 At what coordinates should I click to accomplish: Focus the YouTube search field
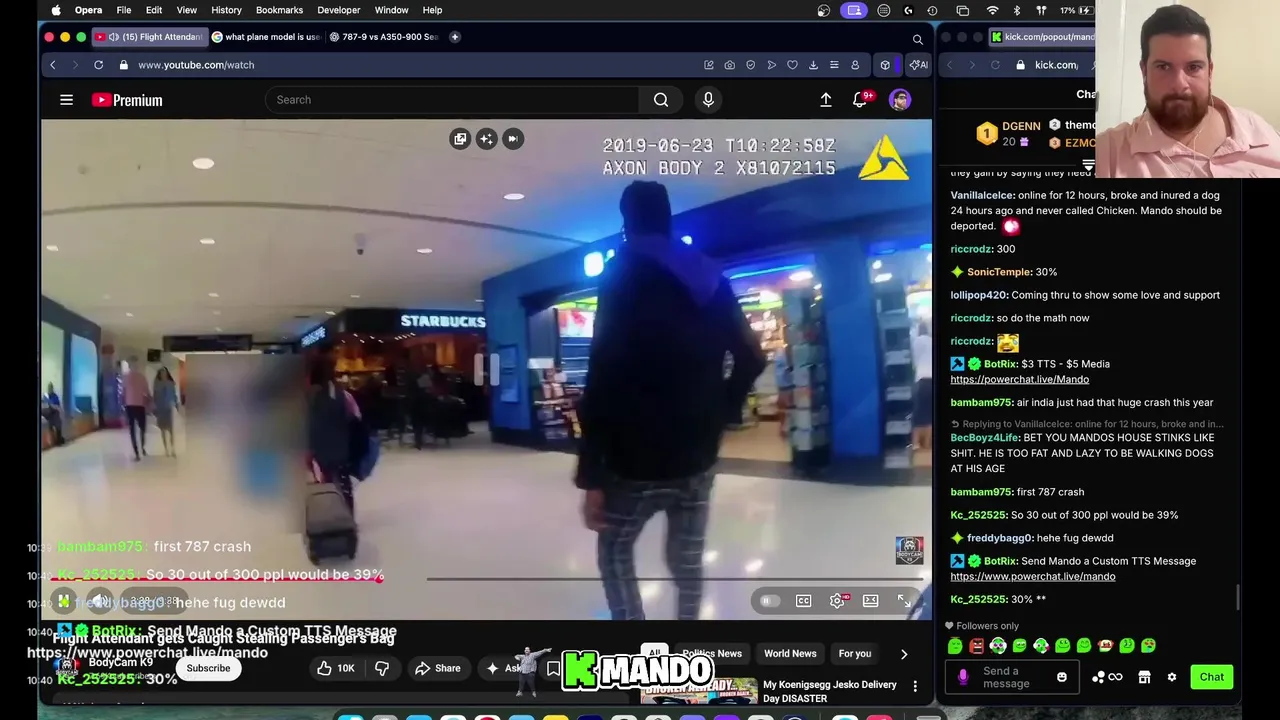[x=452, y=100]
